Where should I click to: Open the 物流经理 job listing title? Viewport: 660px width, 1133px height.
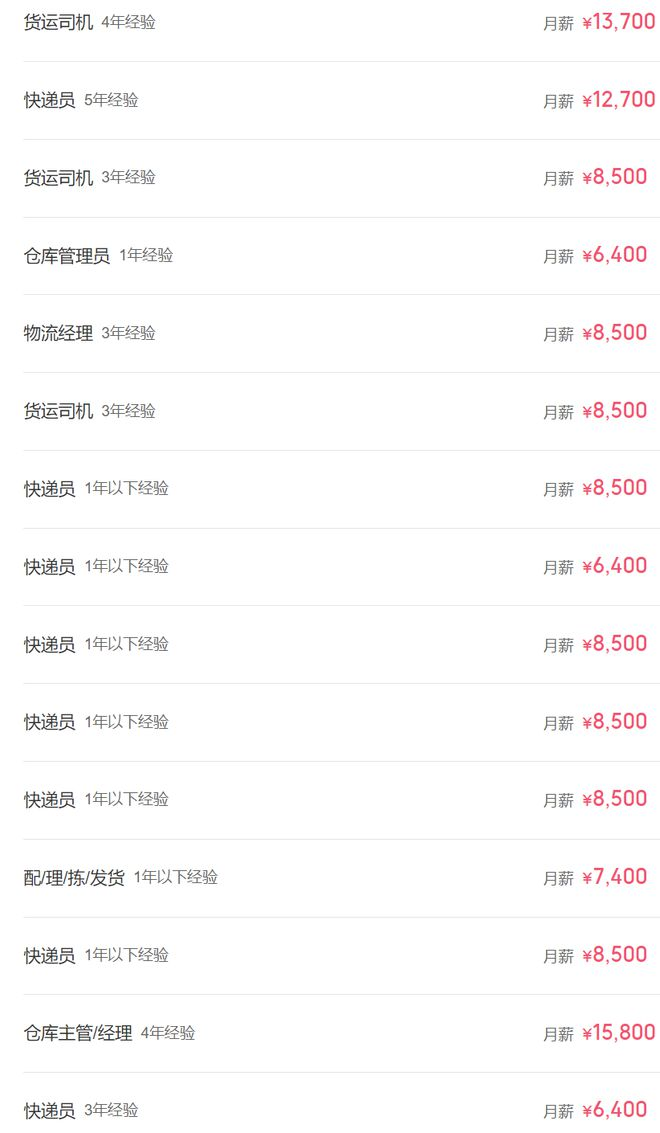[58, 333]
